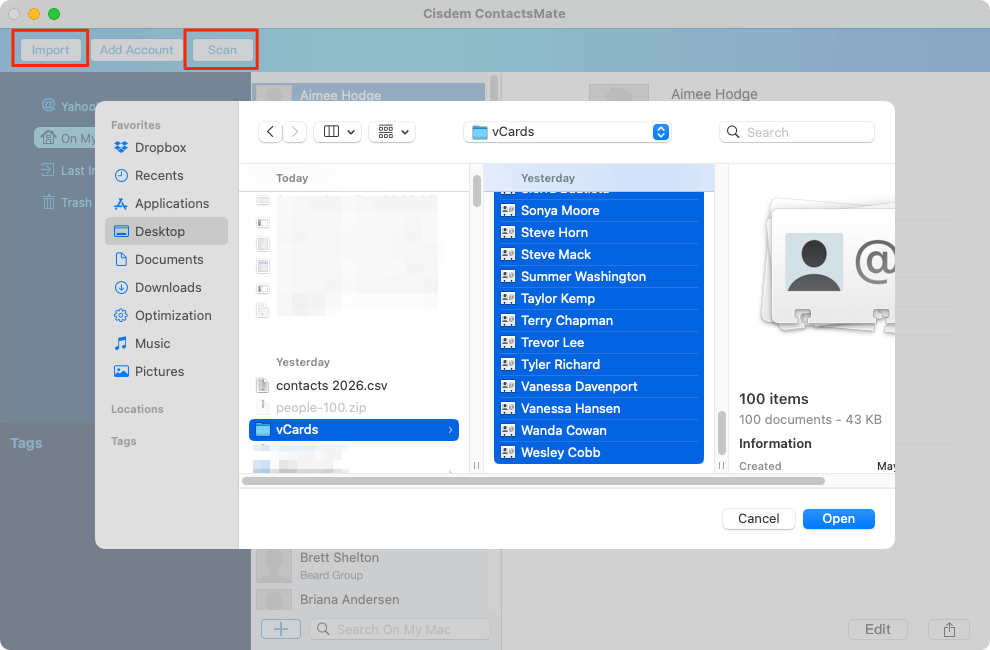The image size is (990, 650).
Task: Select the Trash item in ContactsMate sidebar
Action: 67,202
